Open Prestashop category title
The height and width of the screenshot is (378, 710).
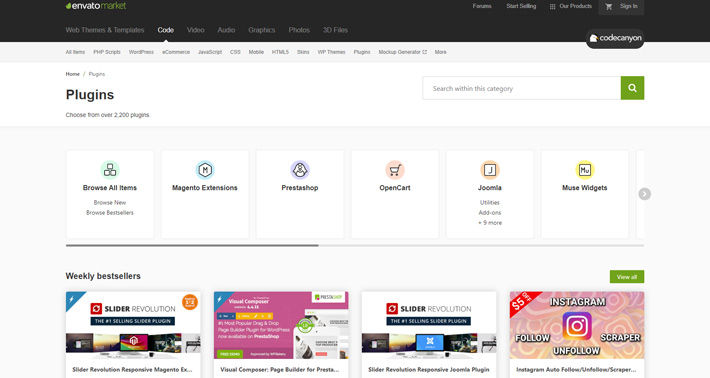pos(300,188)
